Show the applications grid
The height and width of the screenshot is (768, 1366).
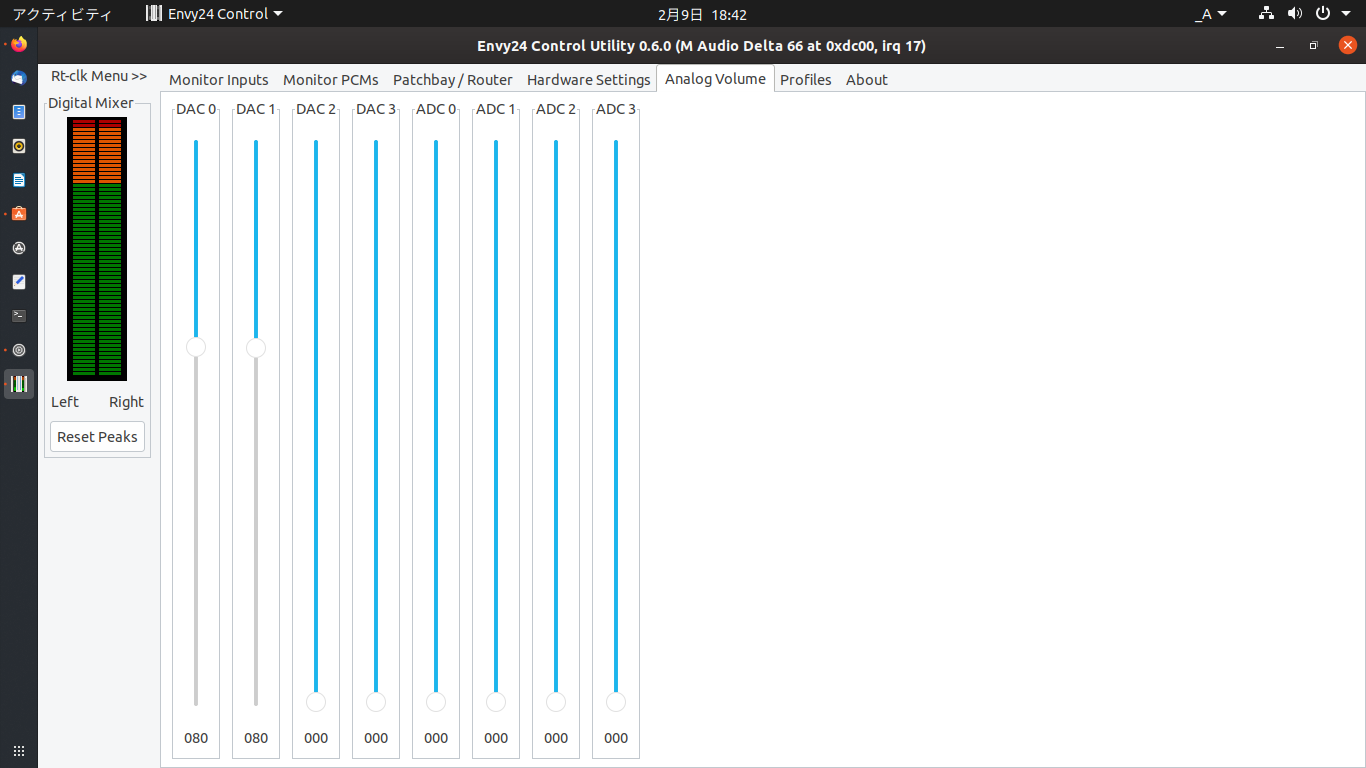click(19, 751)
